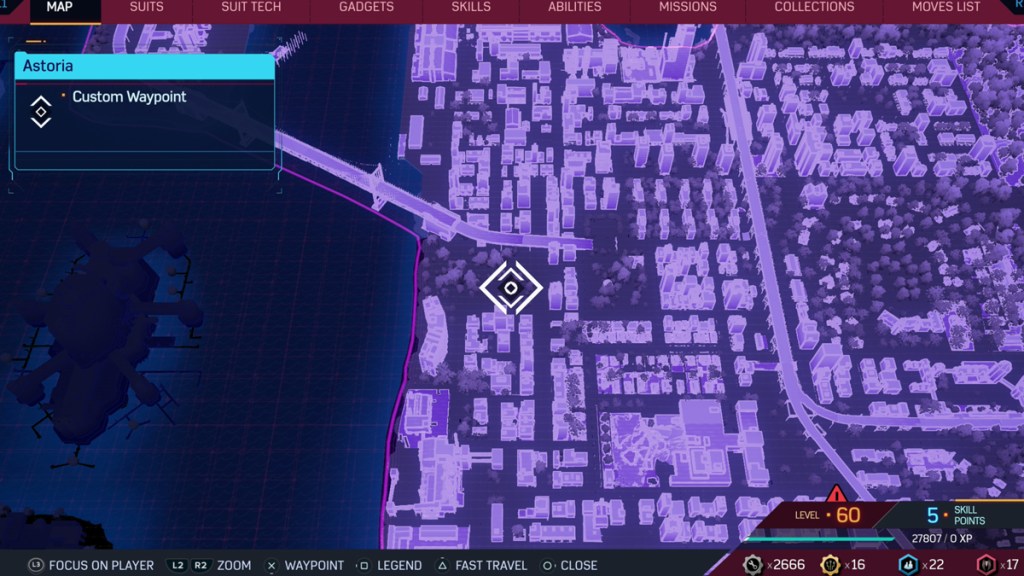The height and width of the screenshot is (576, 1024).
Task: Select the Abilities tab
Action: tap(574, 7)
